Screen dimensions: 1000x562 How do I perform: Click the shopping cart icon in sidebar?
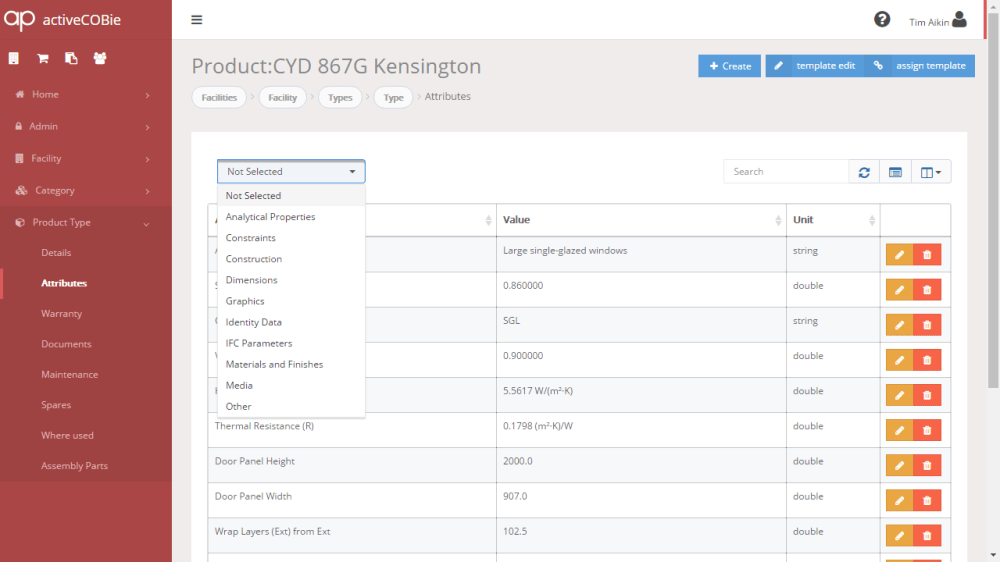43,58
